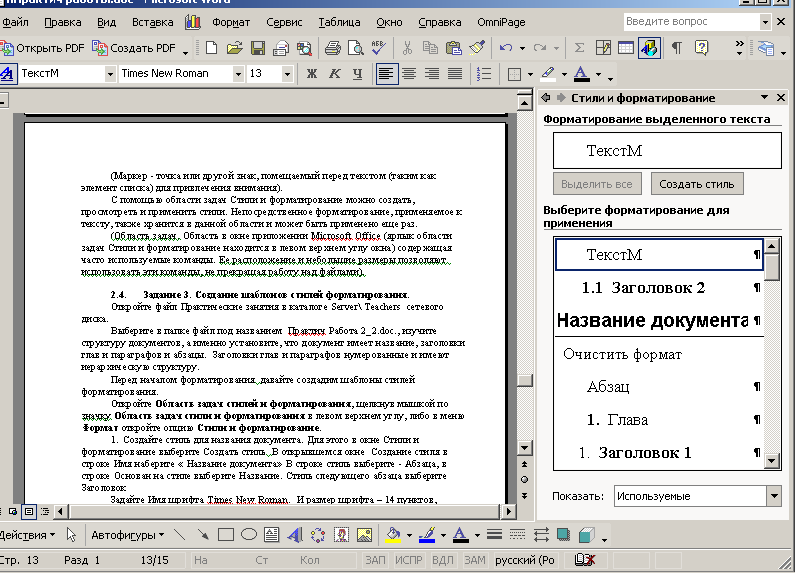
Task: Click the Cut scissors icon
Action: (x=407, y=48)
